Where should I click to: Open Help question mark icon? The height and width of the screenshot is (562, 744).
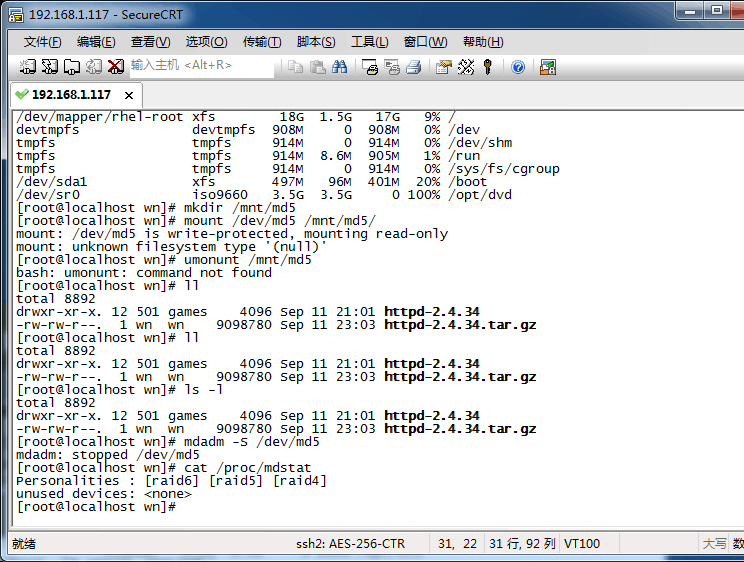[518, 67]
